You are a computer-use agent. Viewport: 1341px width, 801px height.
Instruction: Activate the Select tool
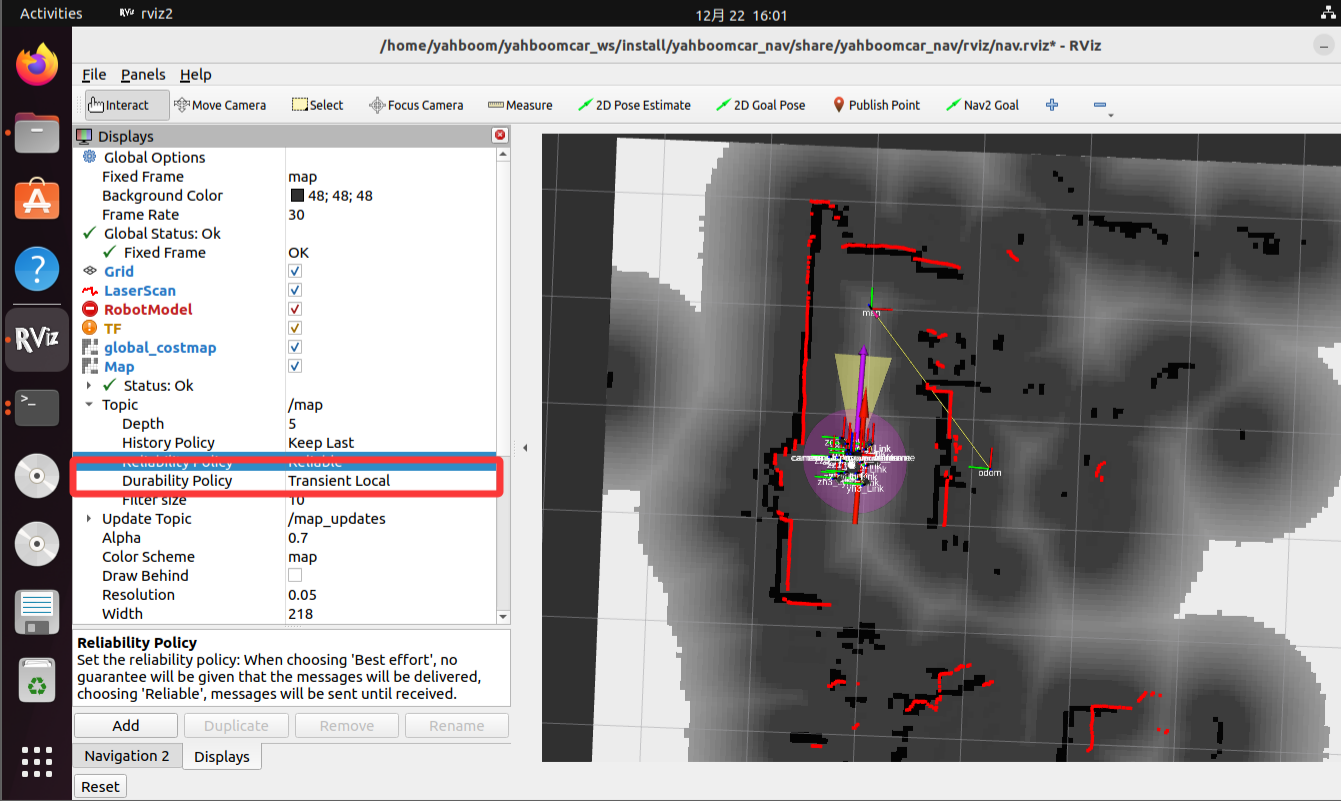tap(317, 105)
